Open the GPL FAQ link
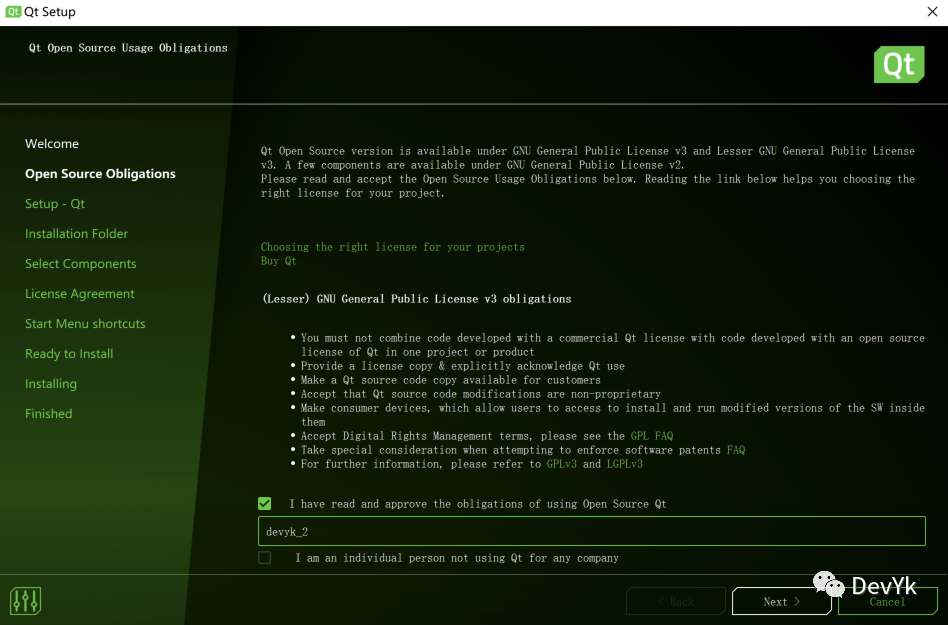 point(651,436)
